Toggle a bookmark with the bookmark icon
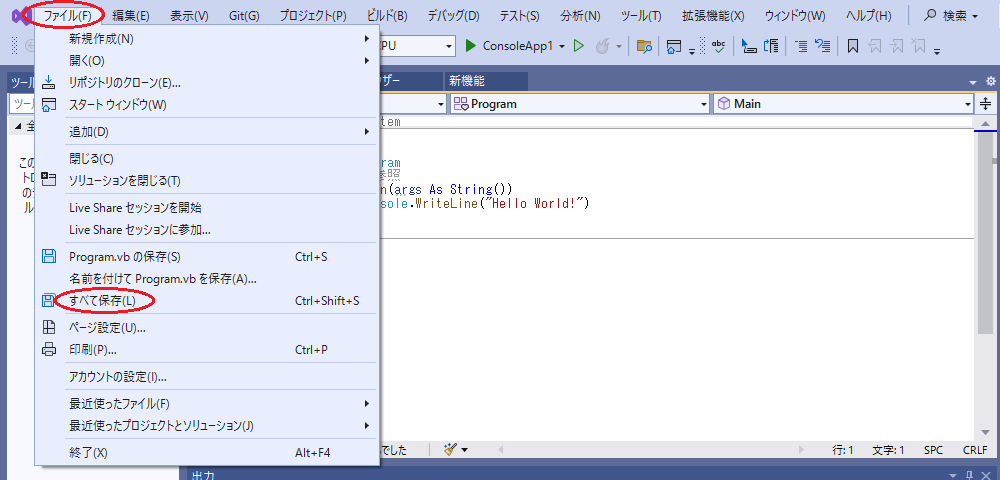Screen dimensions: 1000x480 [852, 46]
